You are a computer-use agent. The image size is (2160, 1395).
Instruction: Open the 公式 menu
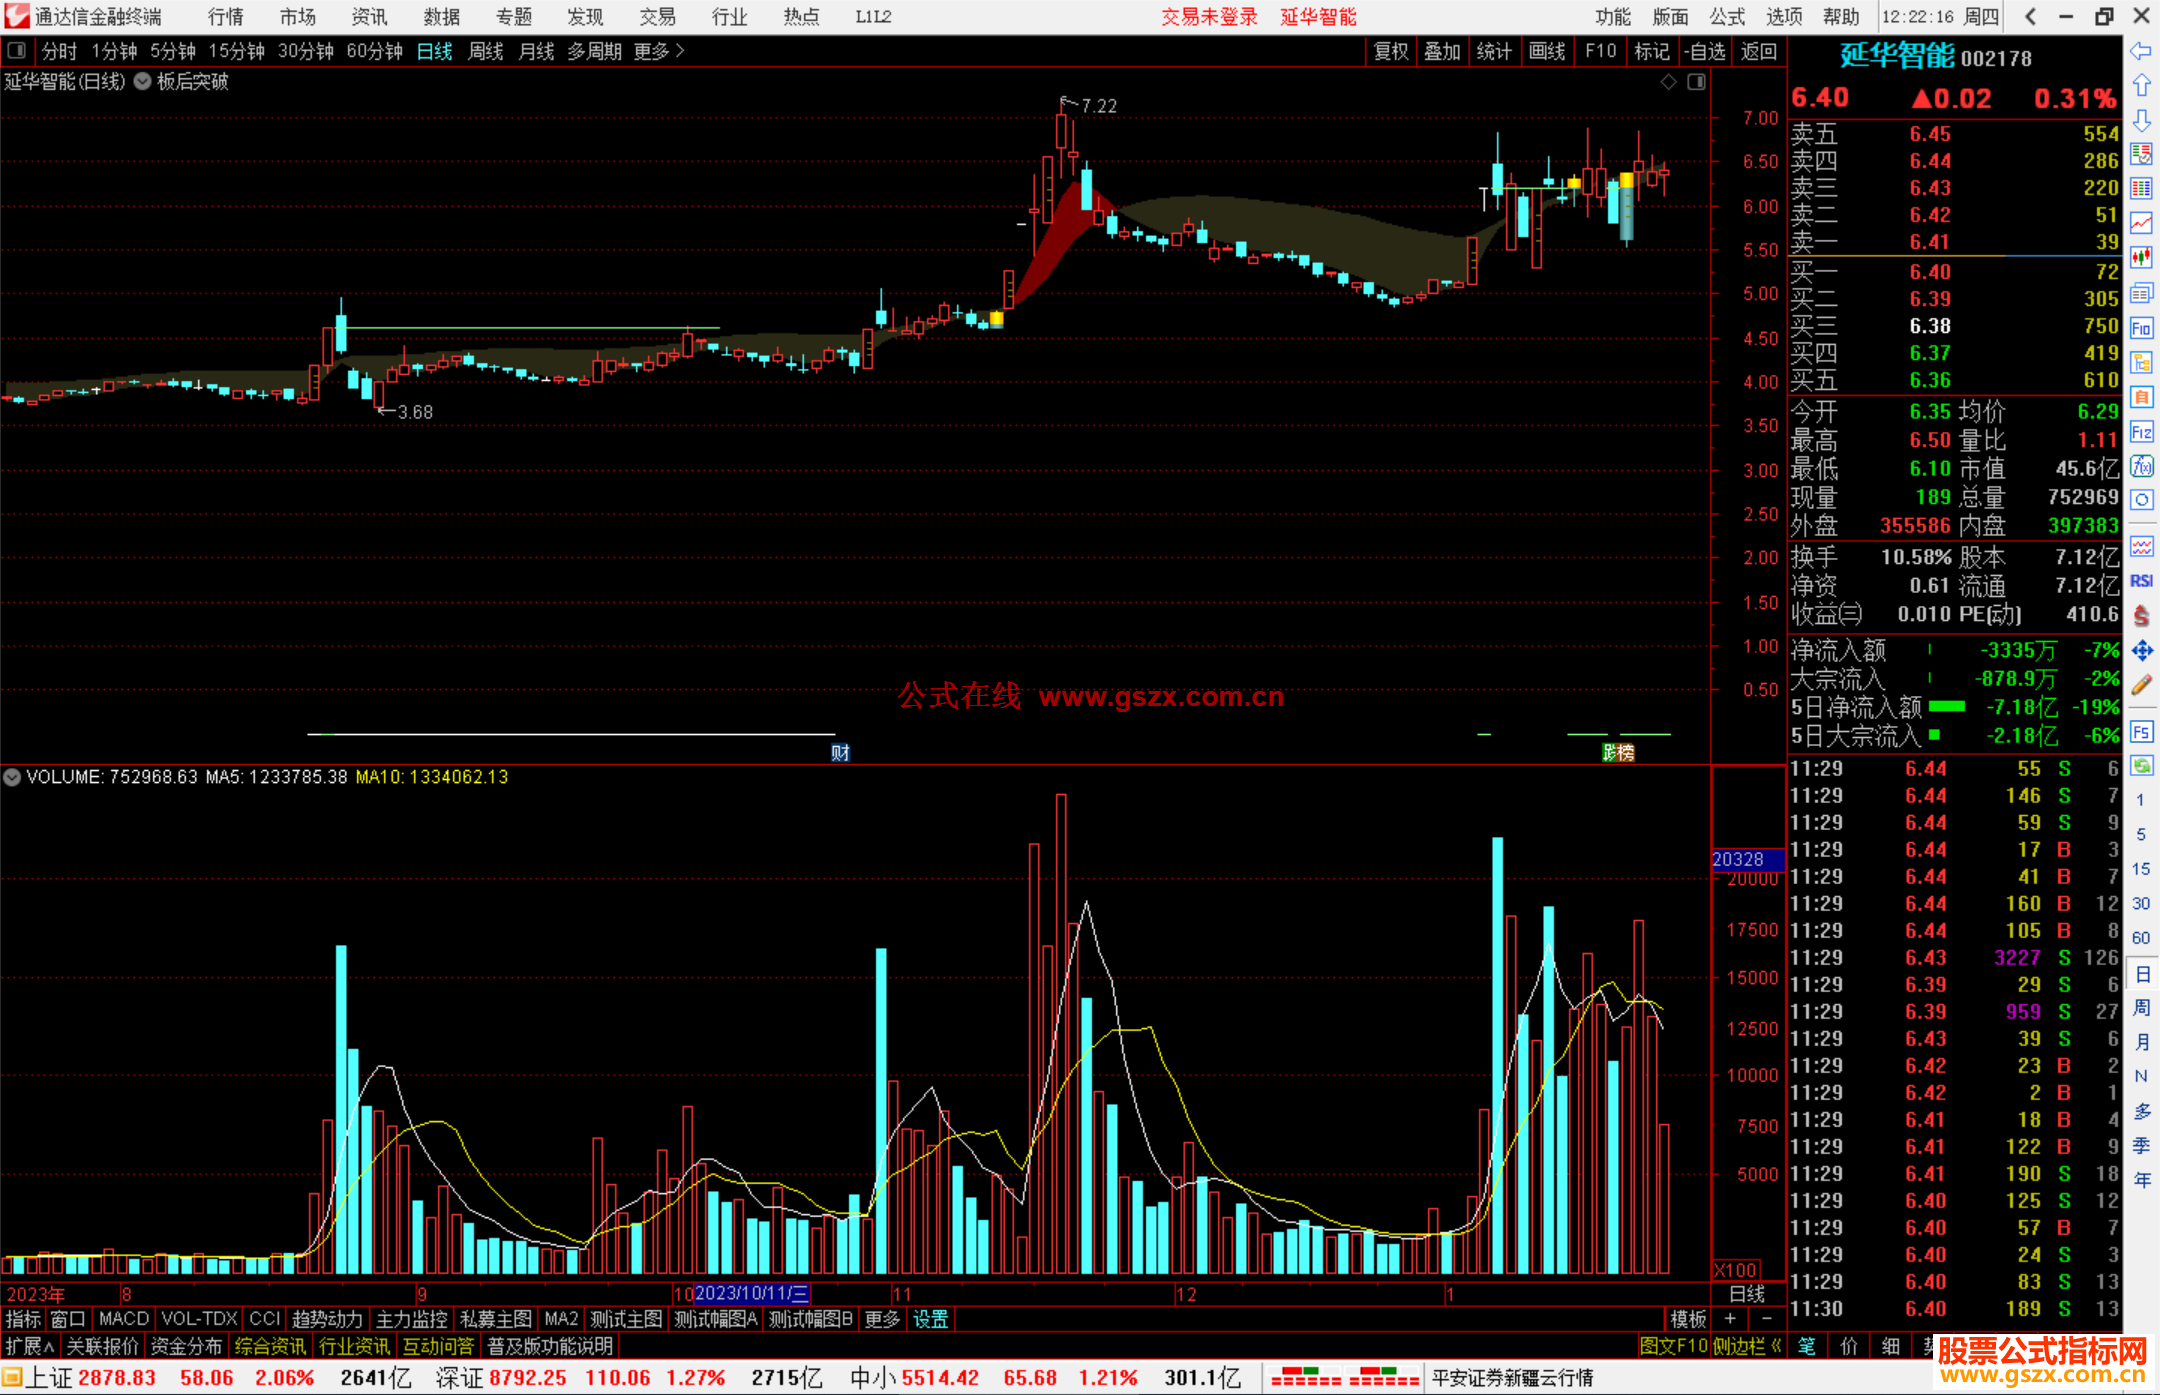pos(1727,17)
